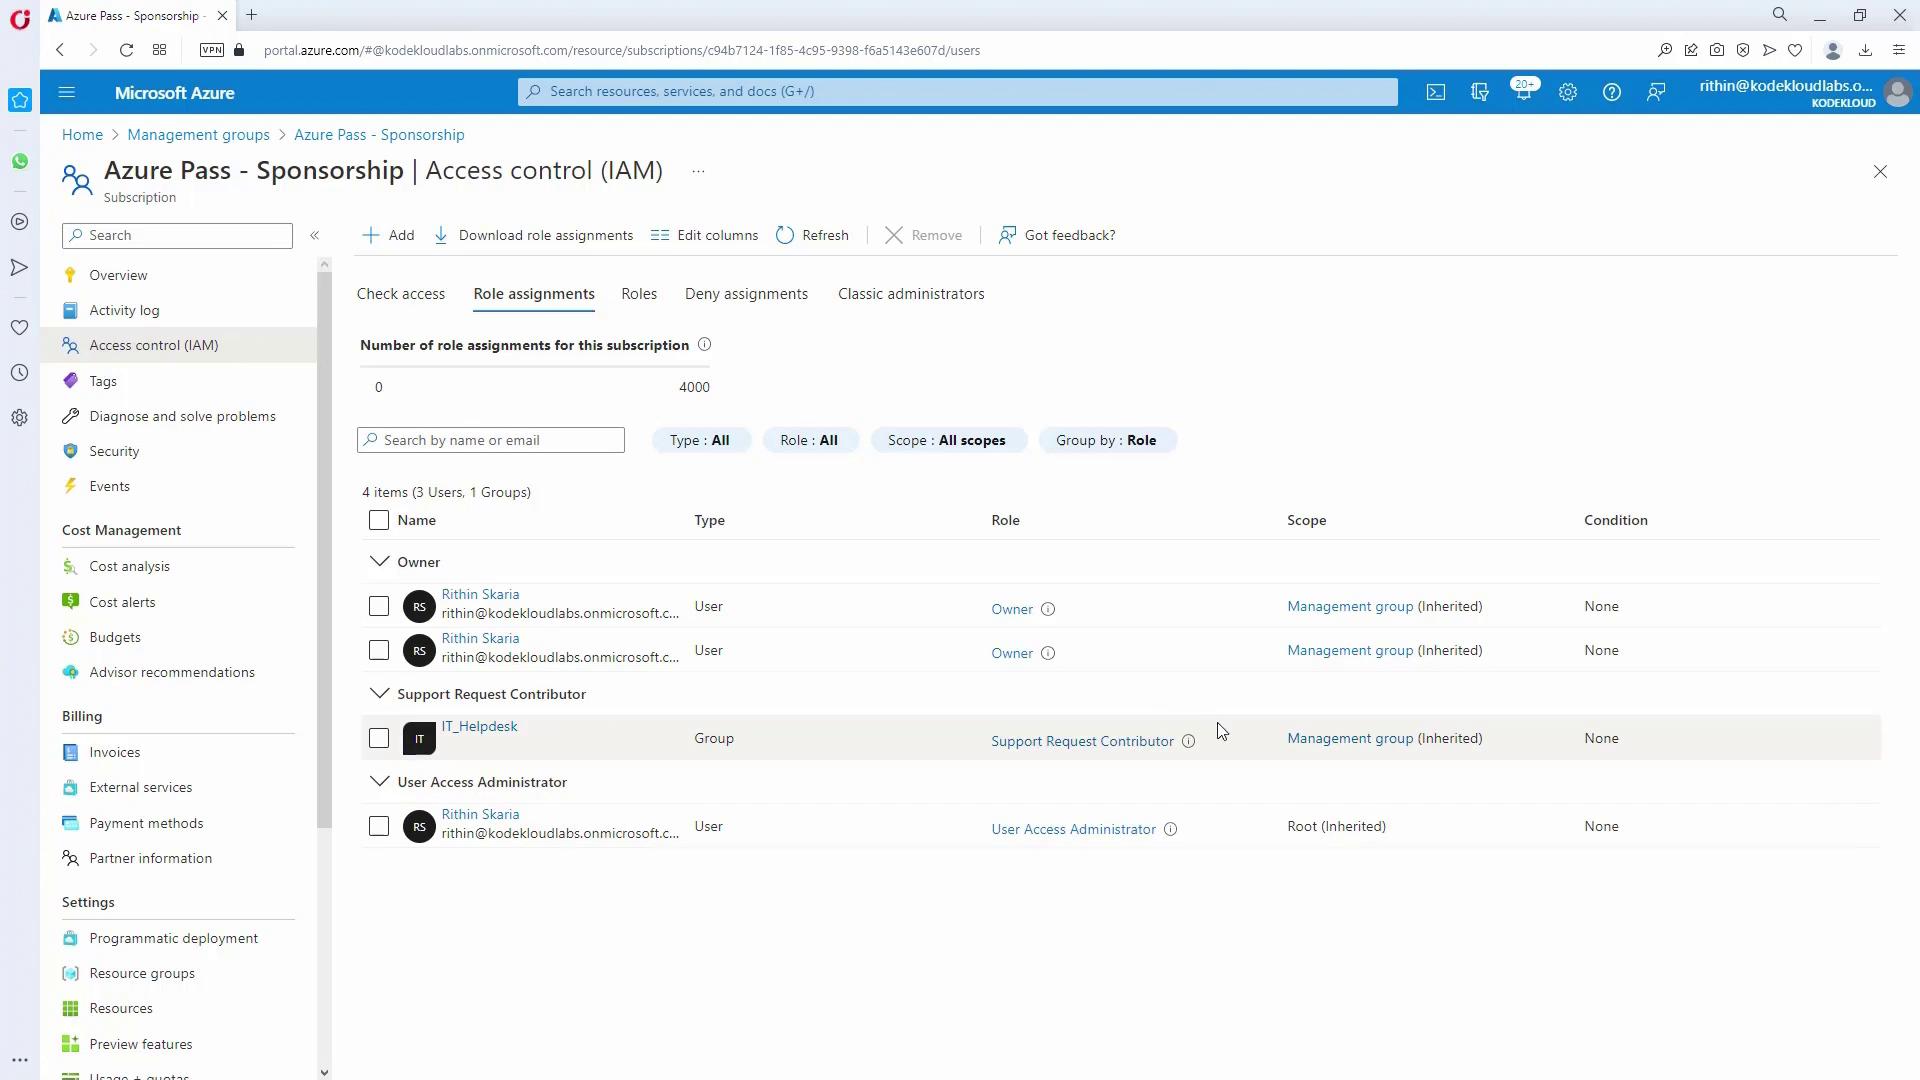Collapse the left navigation pane chevron

314,235
